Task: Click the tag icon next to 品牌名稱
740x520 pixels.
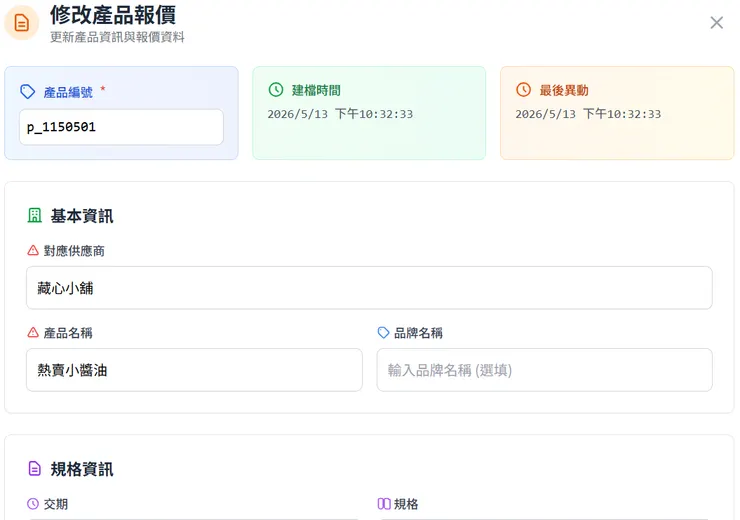Action: point(383,332)
